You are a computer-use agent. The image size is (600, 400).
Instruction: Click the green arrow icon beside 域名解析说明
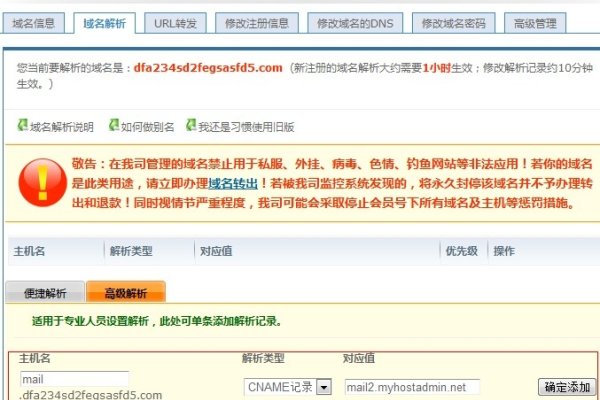coord(23,125)
